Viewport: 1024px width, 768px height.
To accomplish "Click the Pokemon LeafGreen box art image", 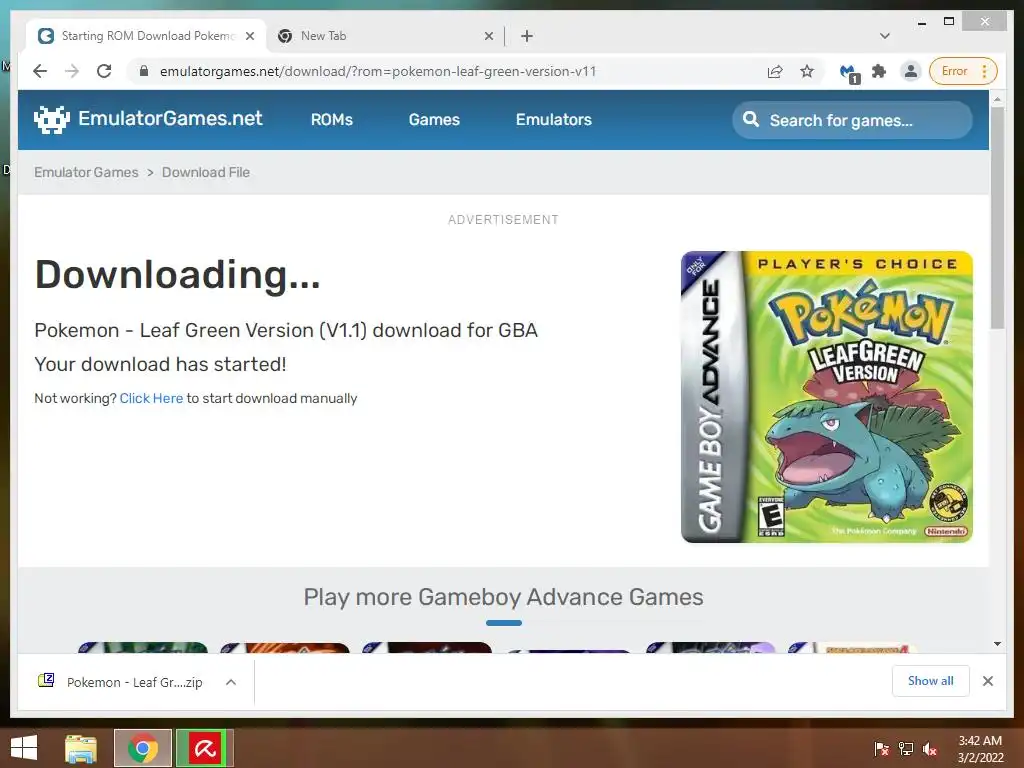I will tap(827, 397).
